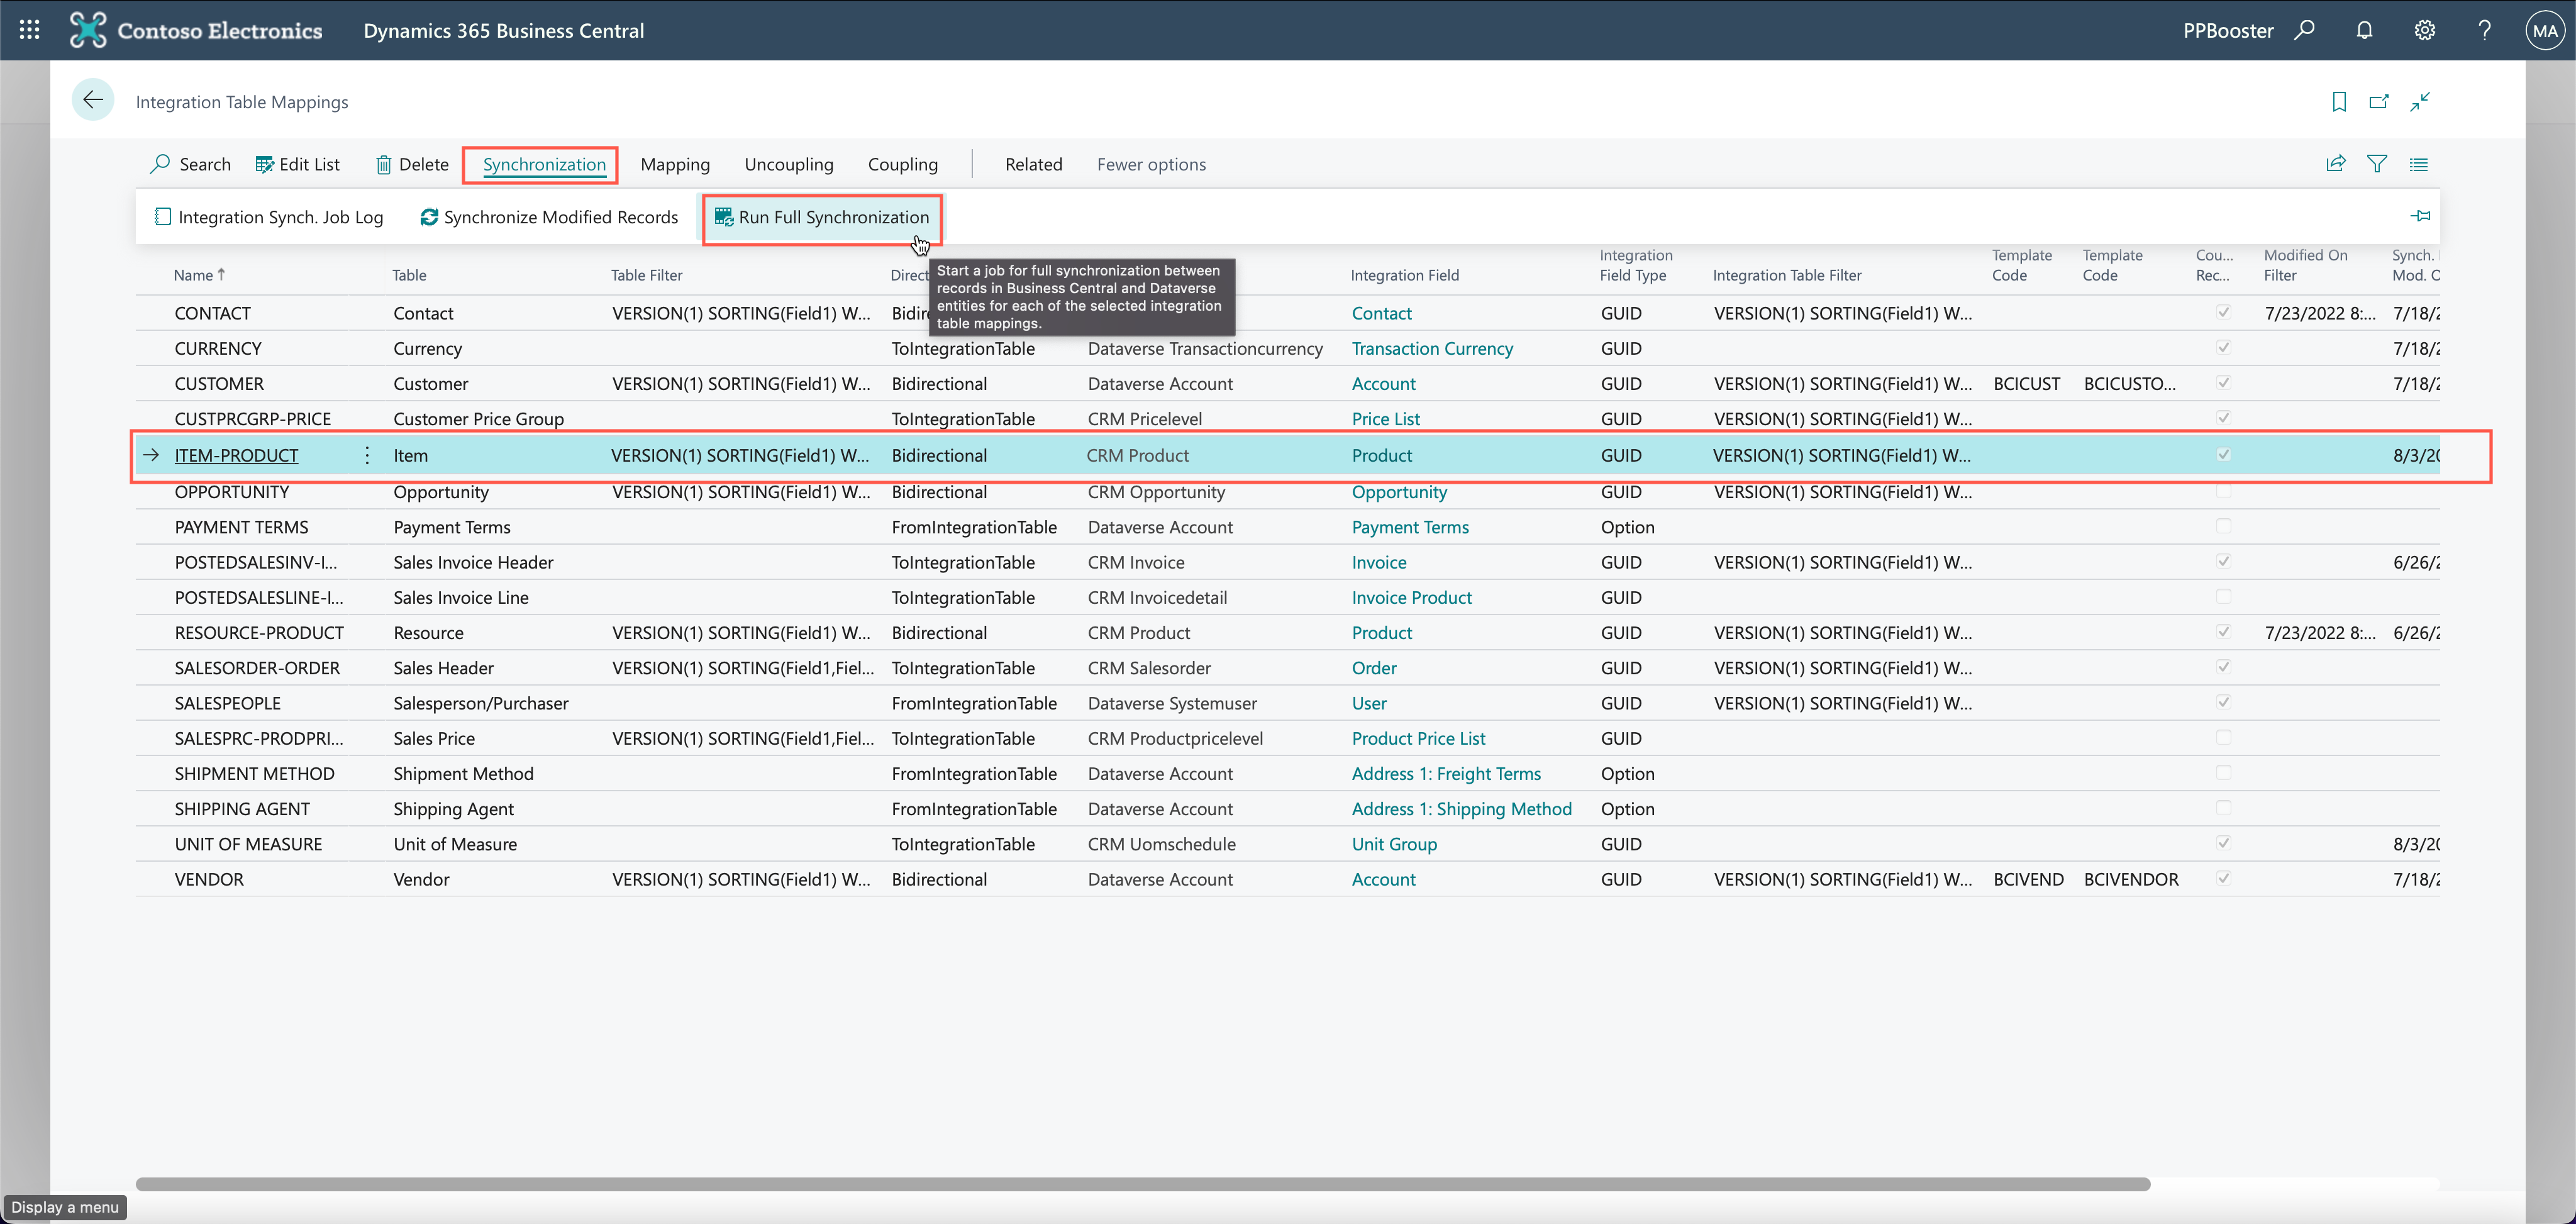Bookmark this page with the bookmark icon

click(2339, 101)
